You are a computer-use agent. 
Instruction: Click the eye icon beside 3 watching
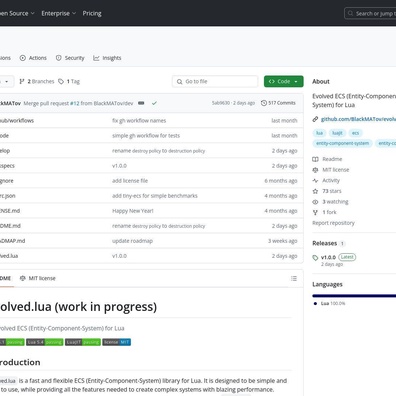pos(315,202)
